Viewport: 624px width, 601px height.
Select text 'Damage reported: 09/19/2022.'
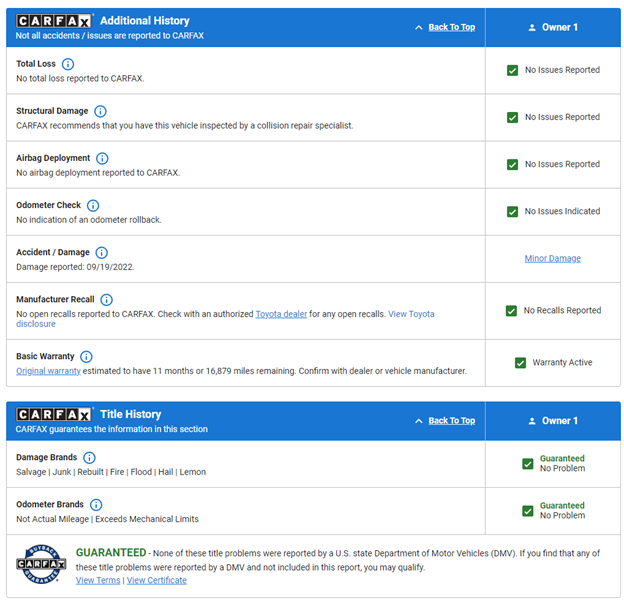click(x=75, y=267)
